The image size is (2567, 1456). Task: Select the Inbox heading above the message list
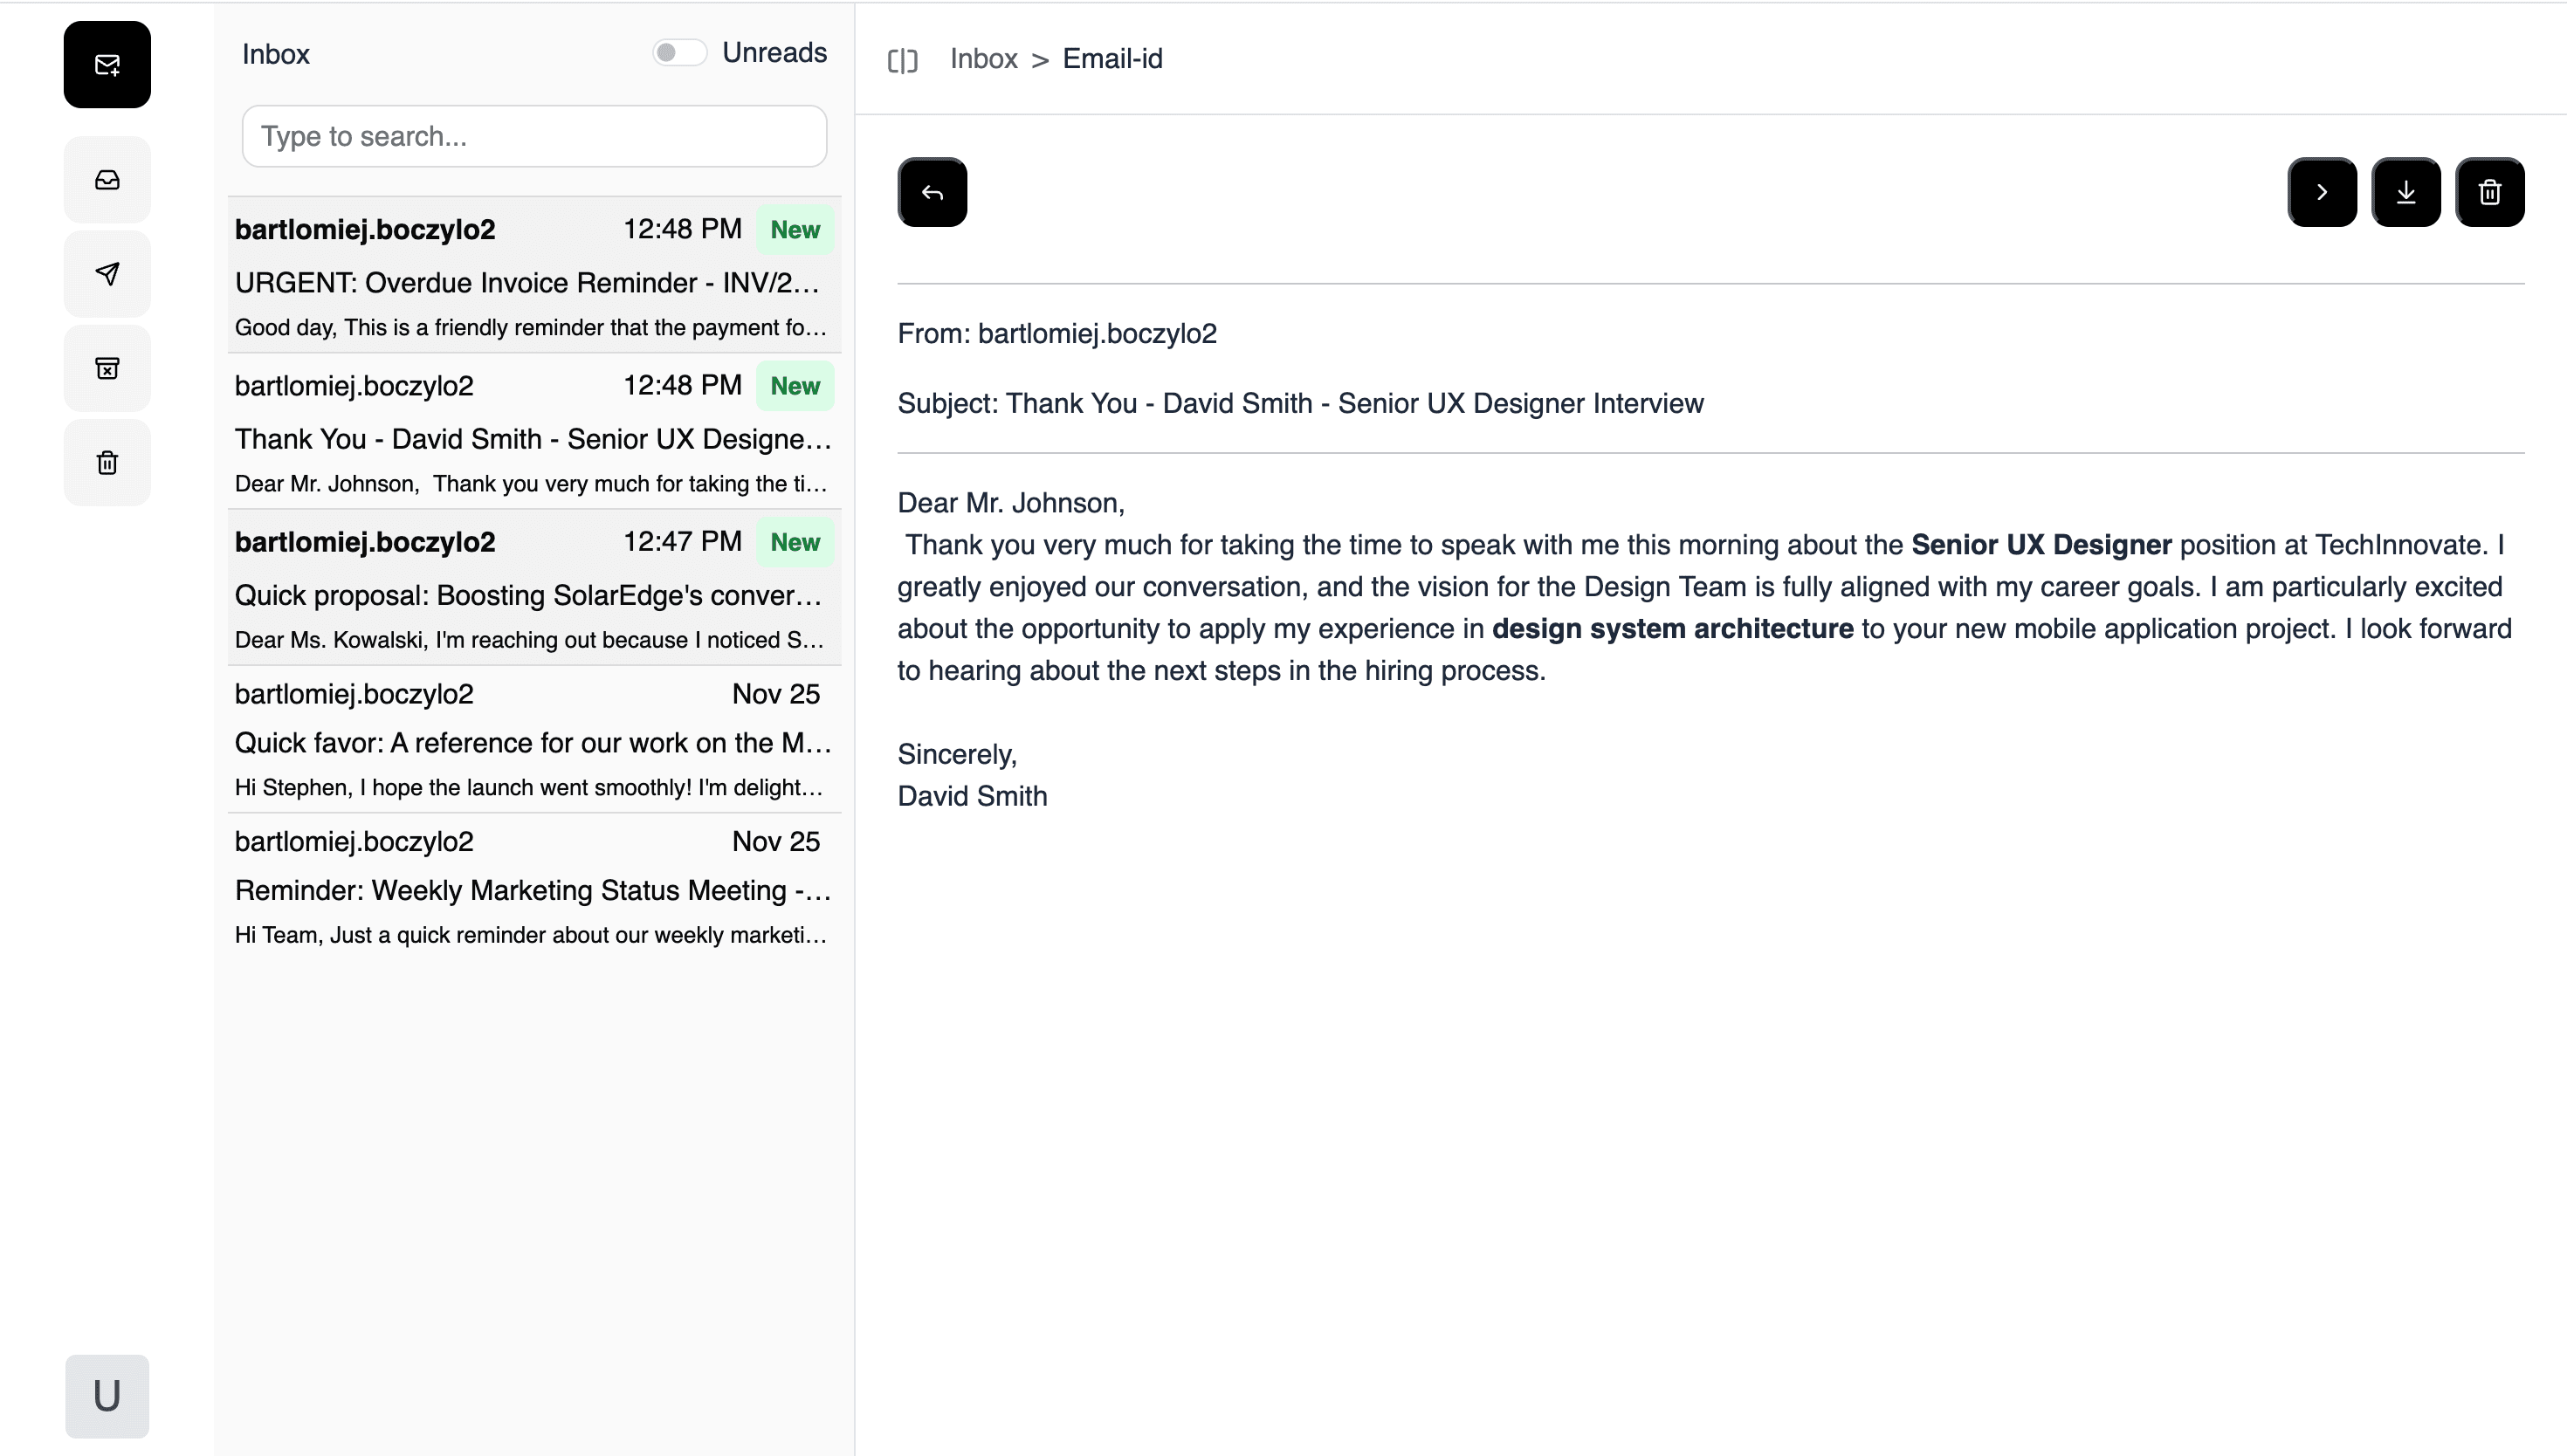[275, 53]
